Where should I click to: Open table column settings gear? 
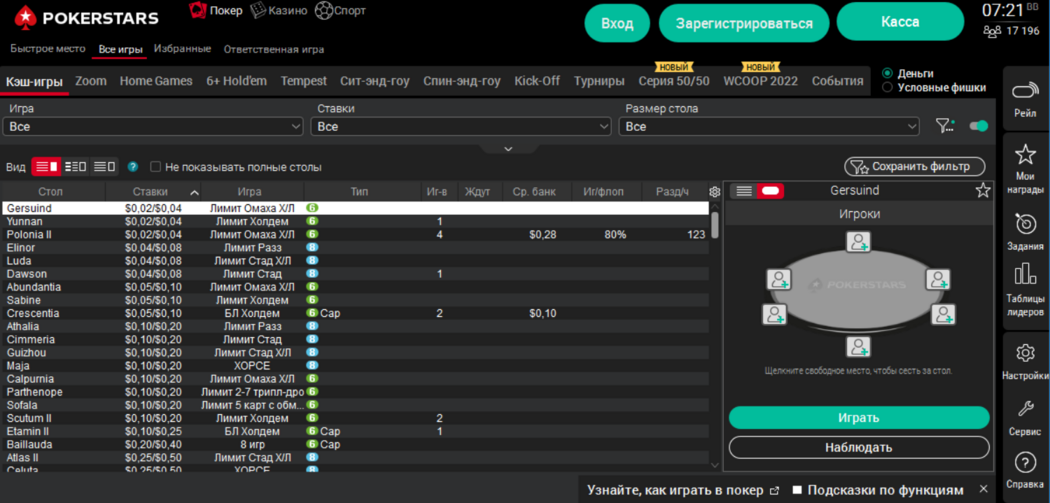[x=714, y=192]
